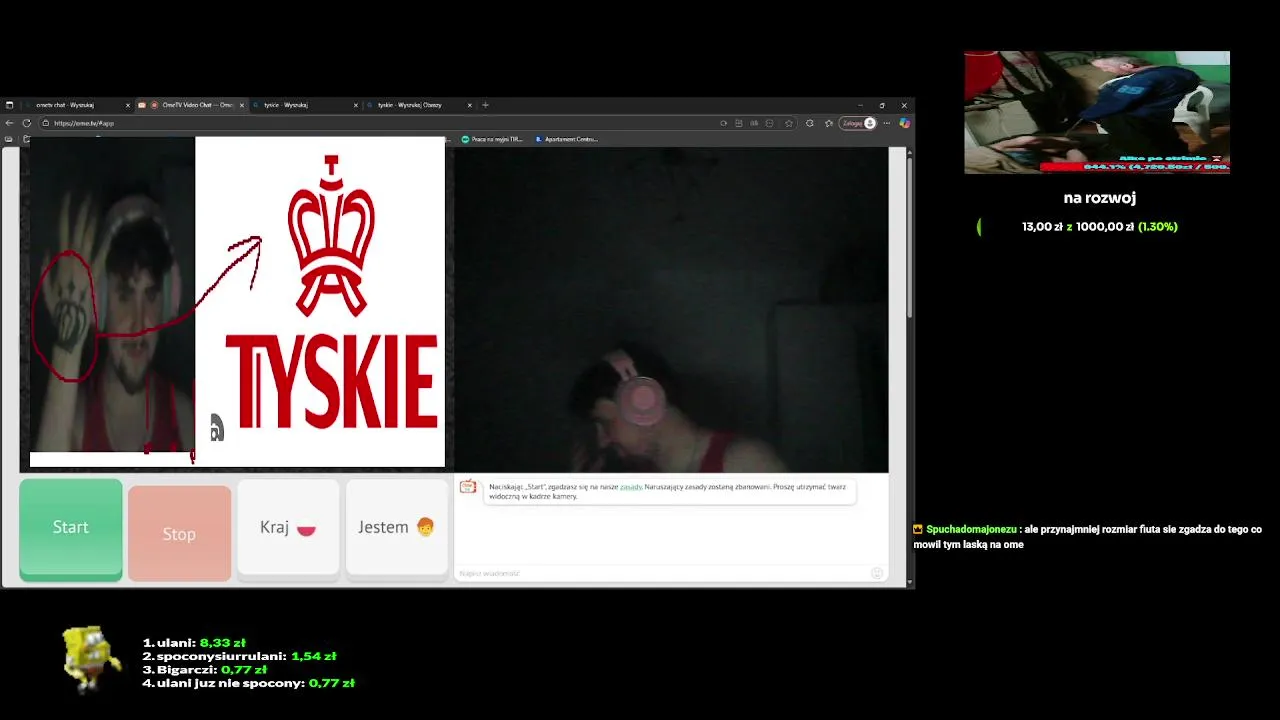Screen dimensions: 1280x720
Task: Click the address bar URL
Action: (x=84, y=123)
